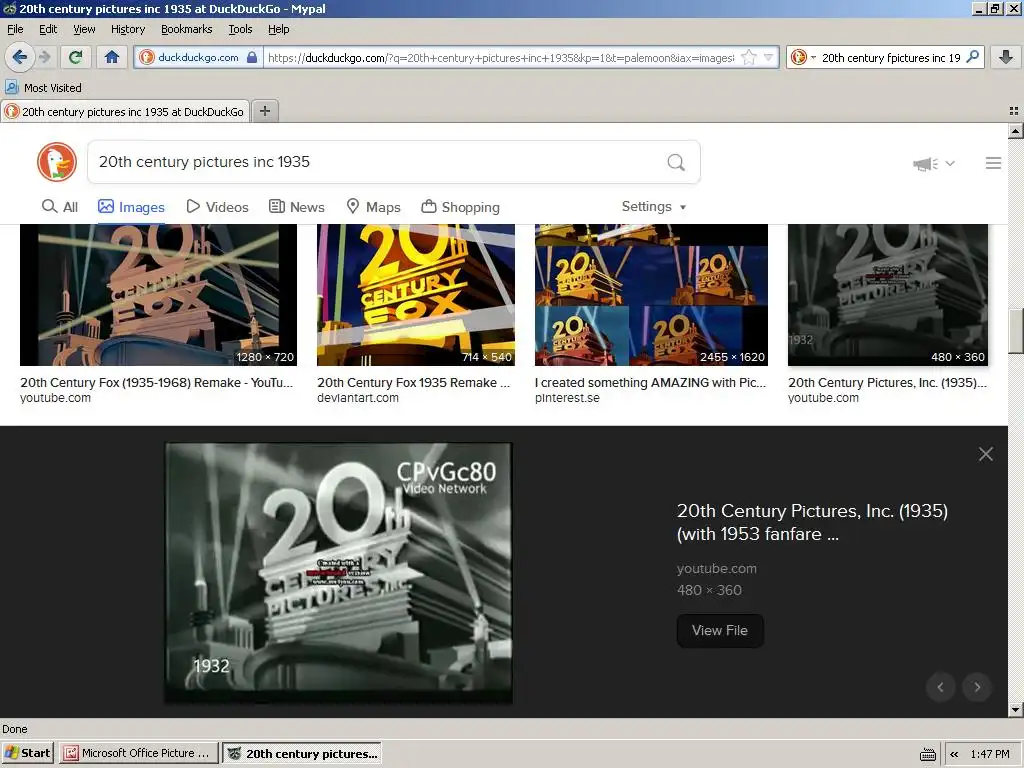
Task: Click the DuckDuckGo duck logo
Action: [x=57, y=162]
